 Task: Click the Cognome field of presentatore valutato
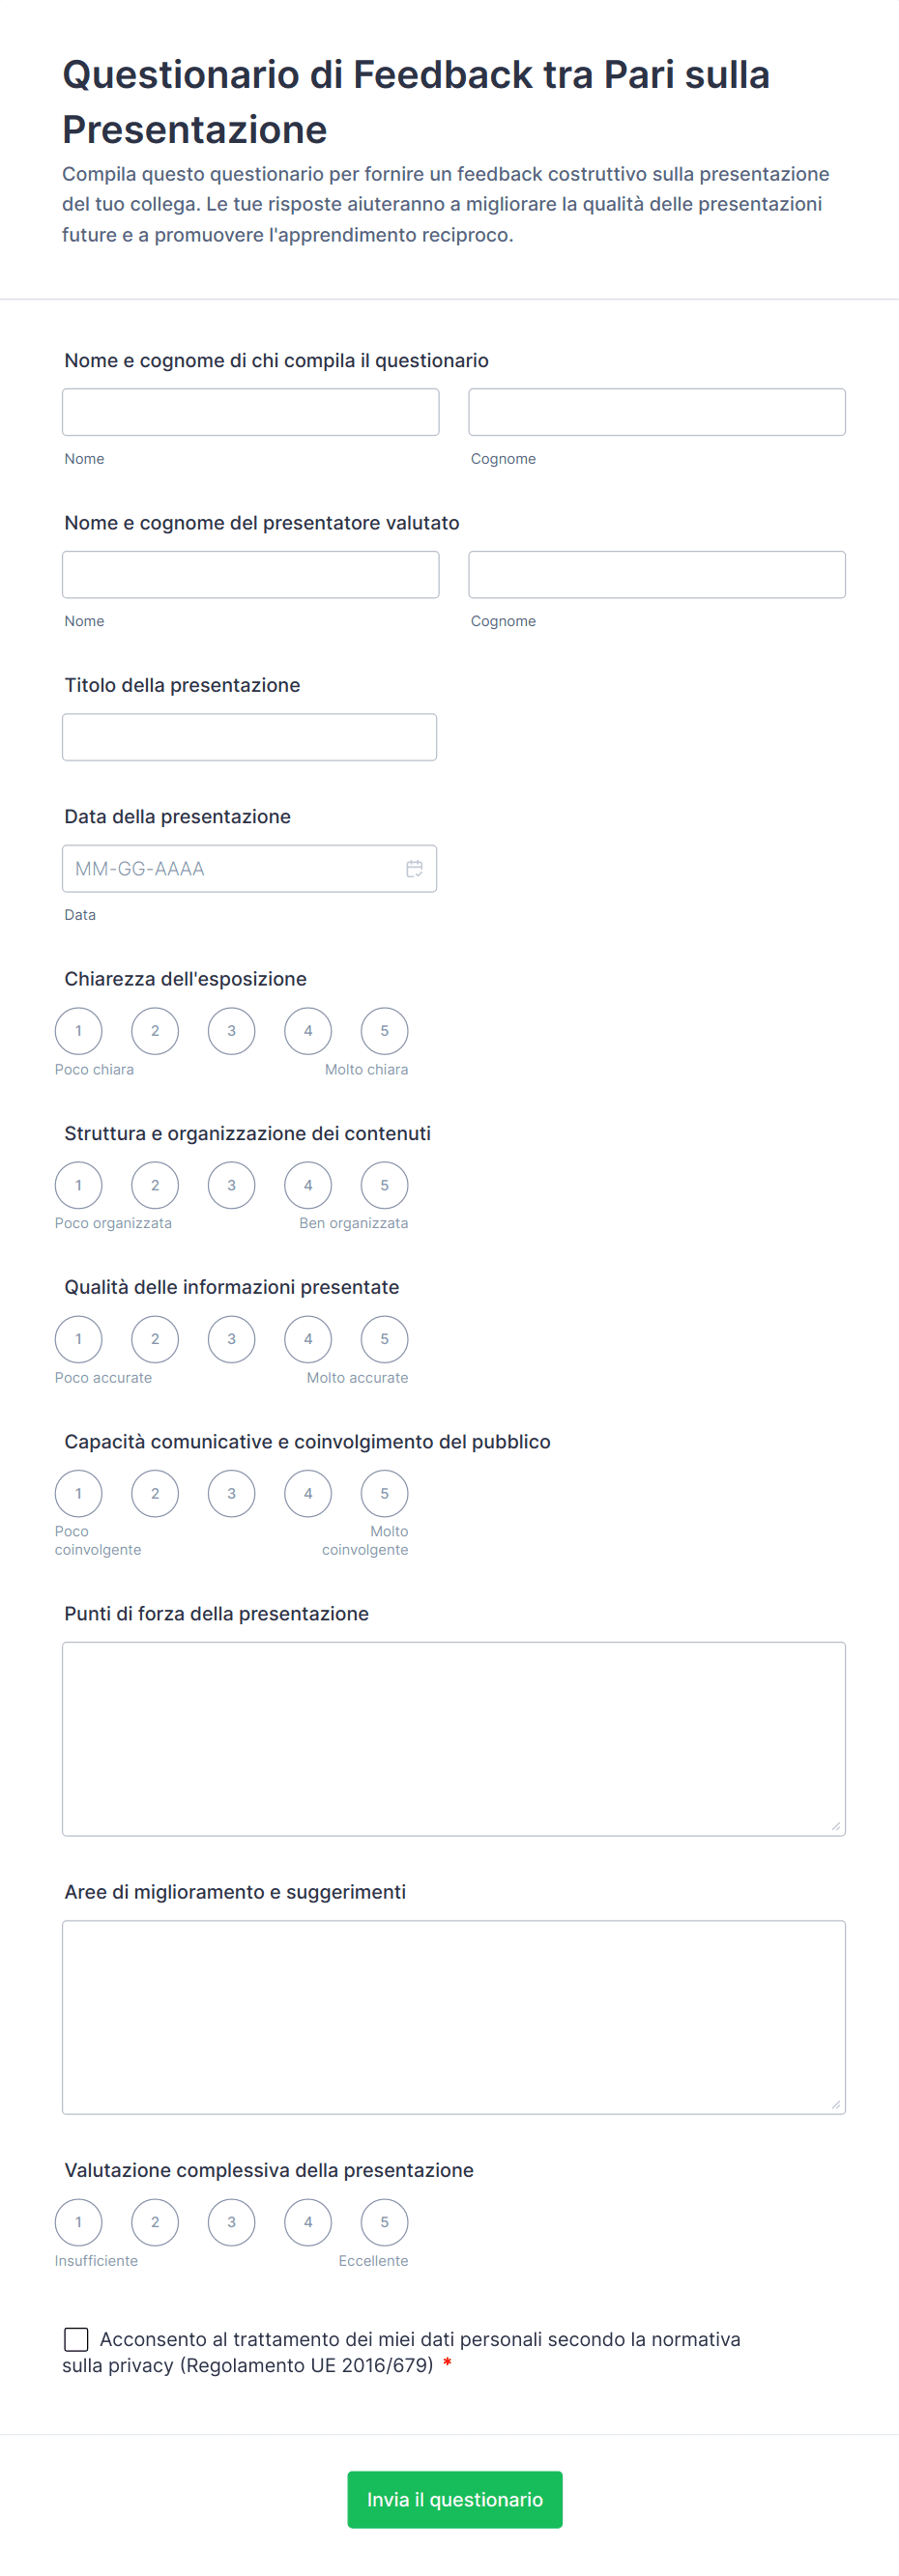point(657,574)
